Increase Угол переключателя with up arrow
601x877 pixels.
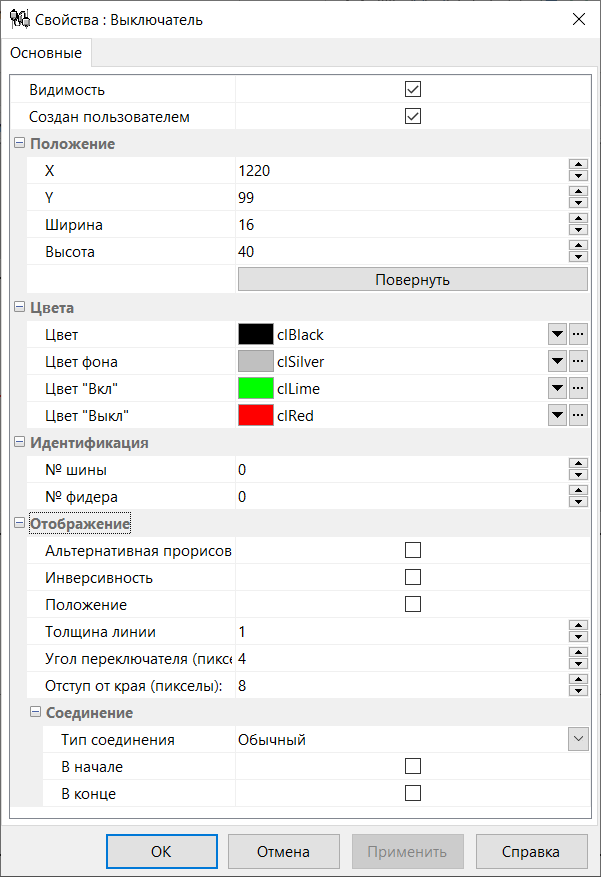coord(578,653)
